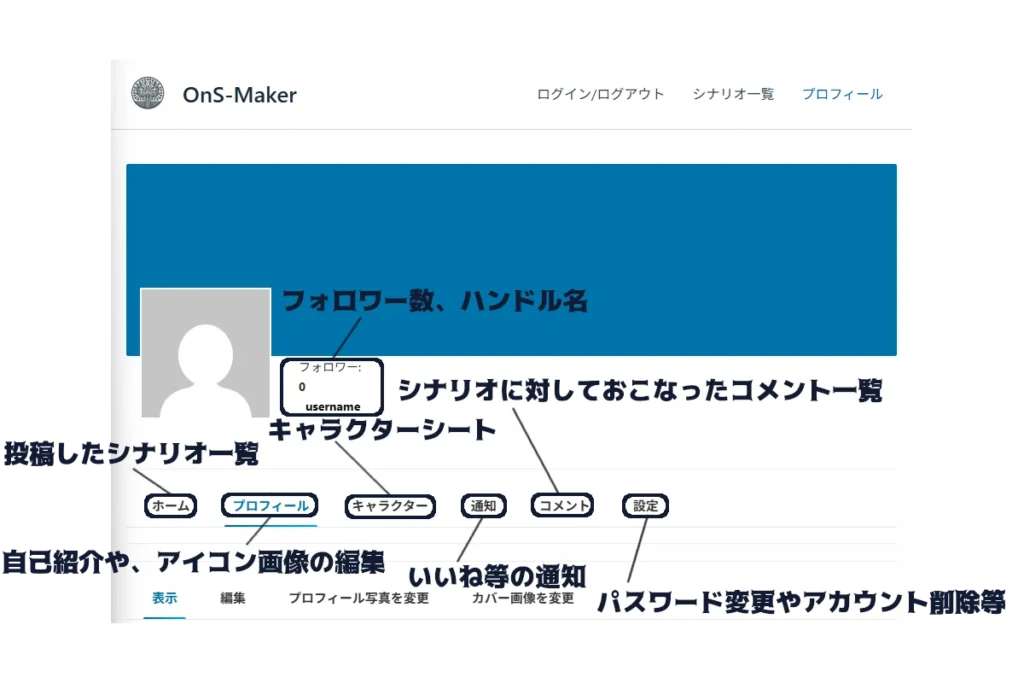Viewport: 1024px width, 683px height.
Task: Open カバー画像を変更 option
Action: 523,598
